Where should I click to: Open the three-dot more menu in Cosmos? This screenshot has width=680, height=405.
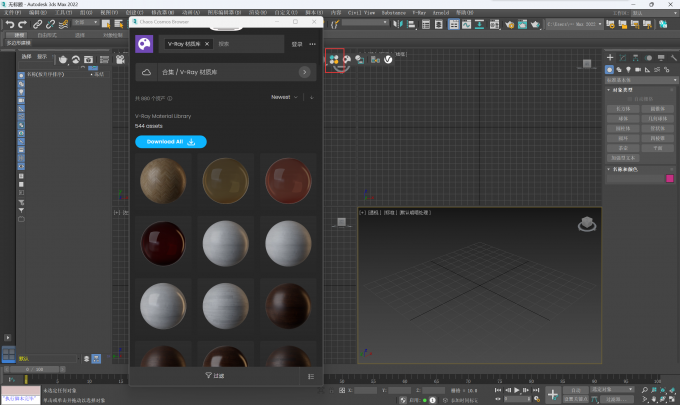point(312,44)
